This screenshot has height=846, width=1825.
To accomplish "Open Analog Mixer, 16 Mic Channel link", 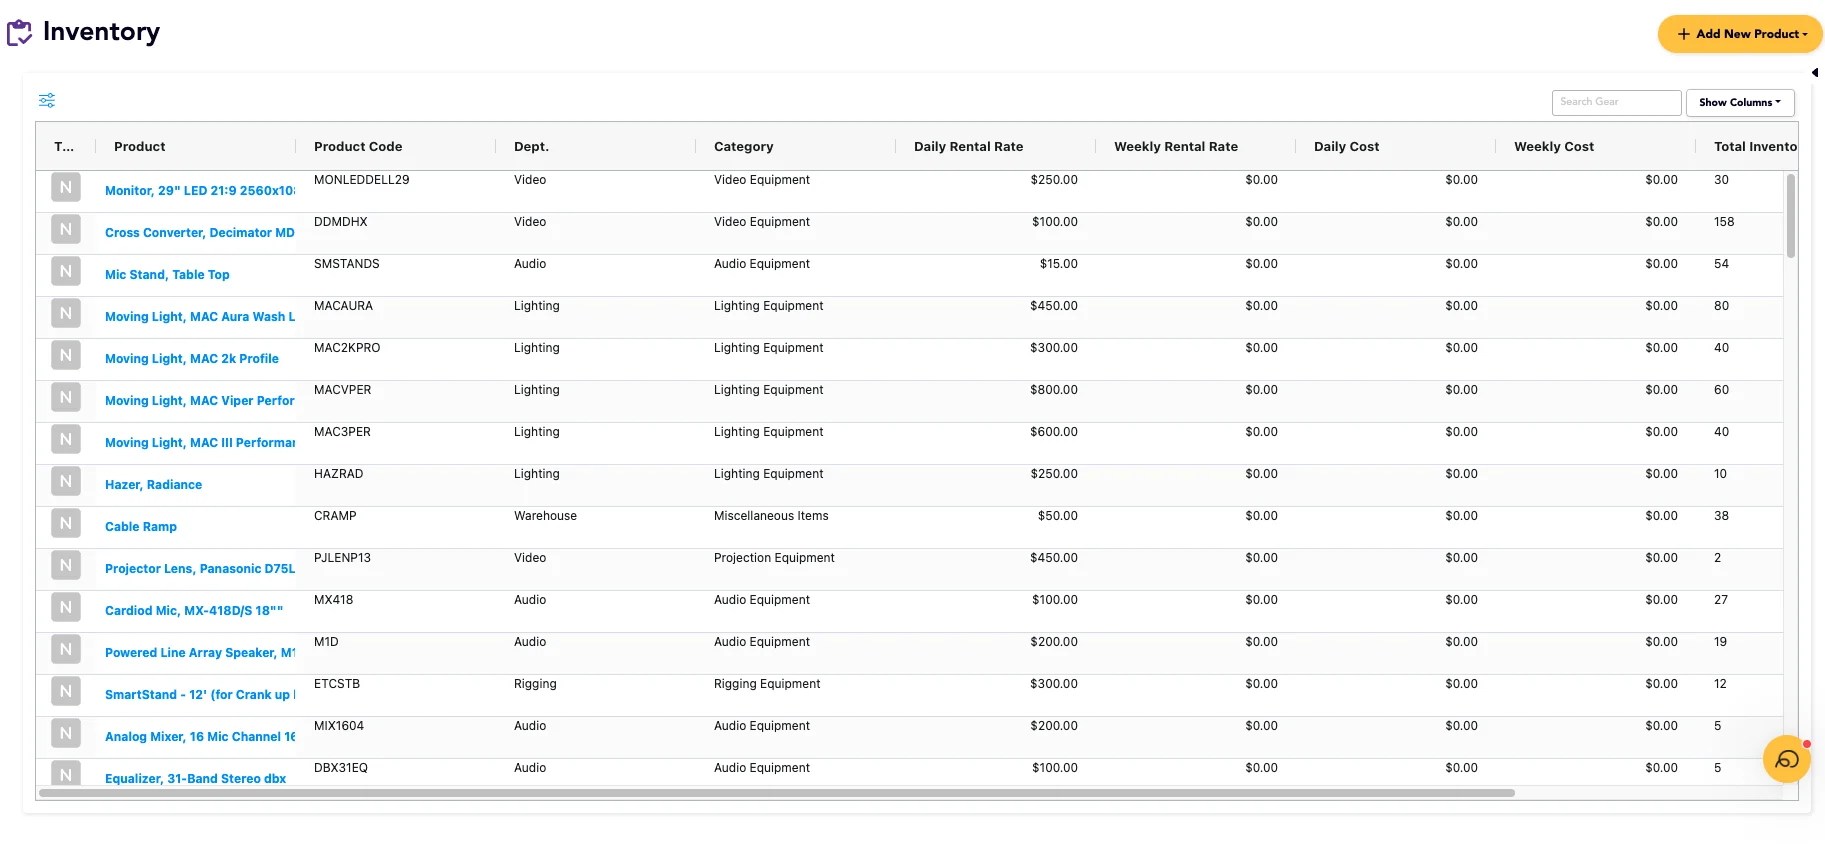I will tap(200, 736).
